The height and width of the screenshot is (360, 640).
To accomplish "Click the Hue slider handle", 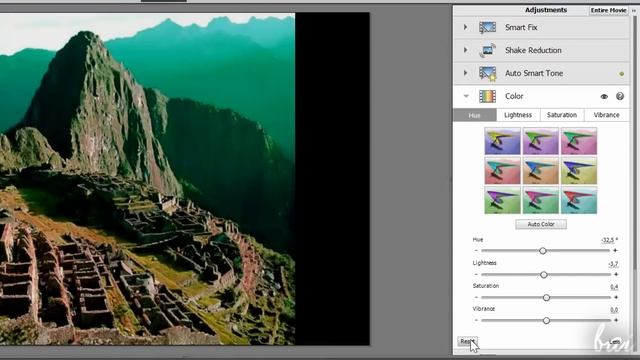I will tap(542, 251).
